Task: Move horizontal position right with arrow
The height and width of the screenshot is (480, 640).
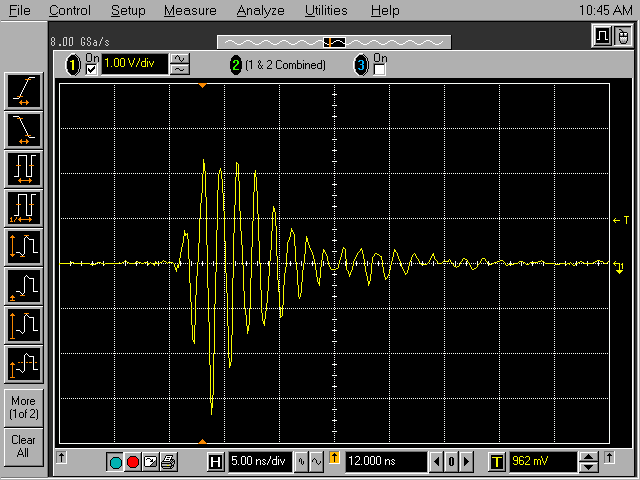Action: [x=467, y=462]
